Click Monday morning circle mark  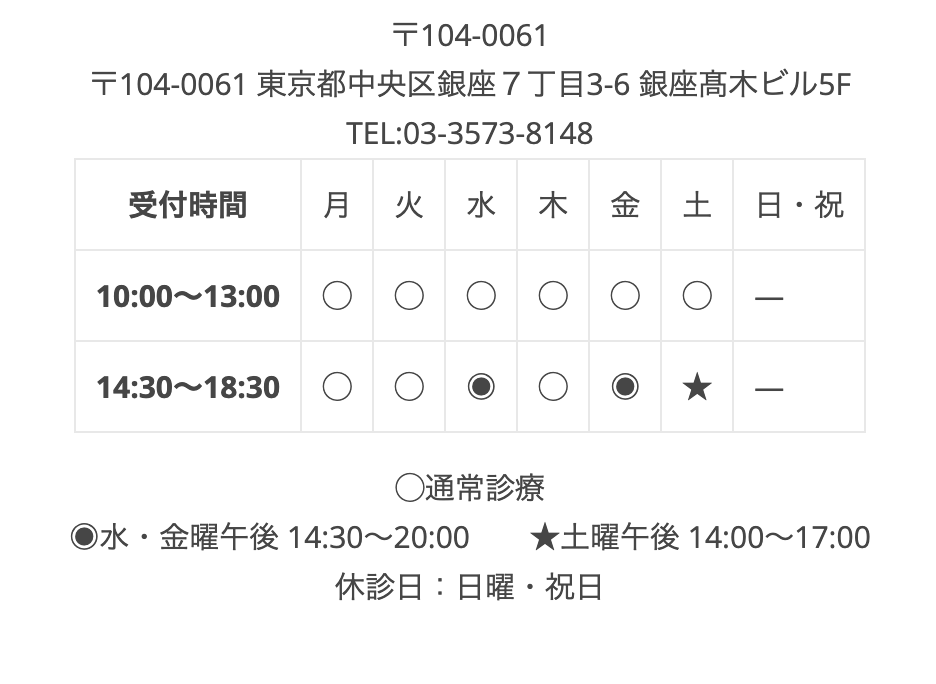coord(337,296)
